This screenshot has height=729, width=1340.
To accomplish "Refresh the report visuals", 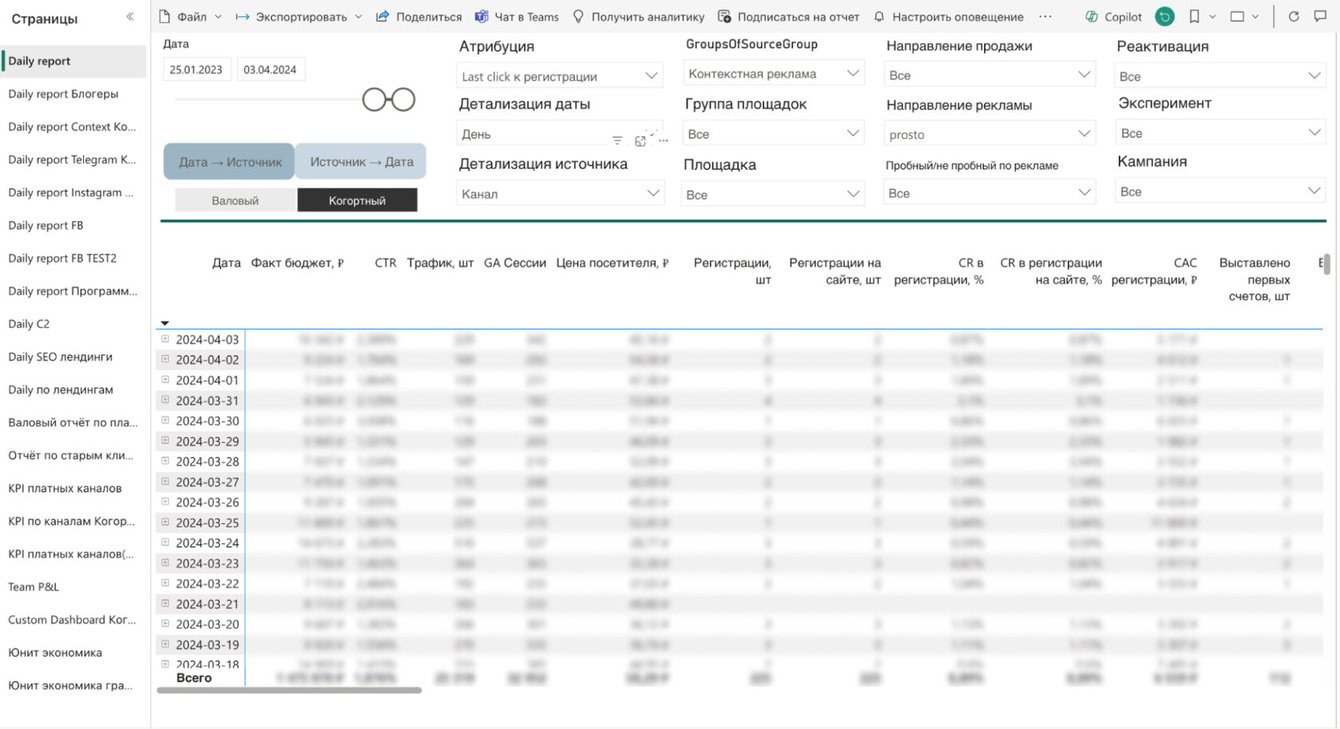I will [1294, 17].
